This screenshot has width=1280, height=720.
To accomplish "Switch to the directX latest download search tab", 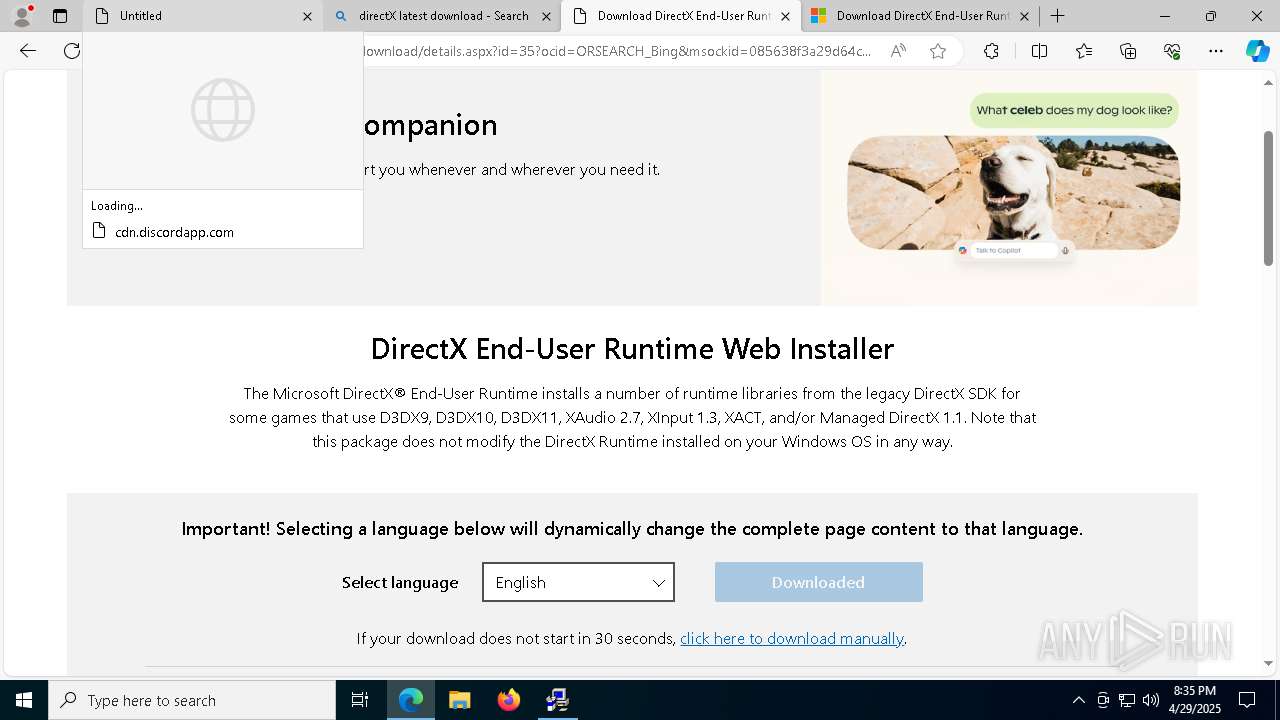I will pyautogui.click(x=442, y=16).
